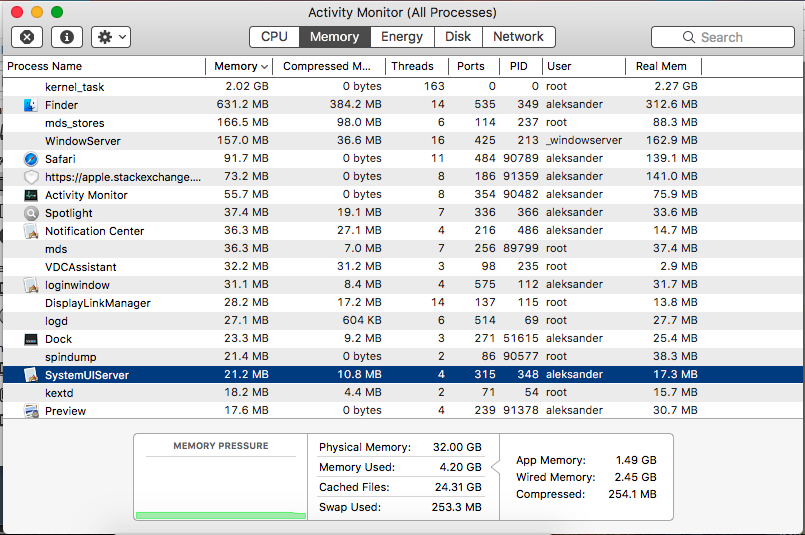Click the Memory Pressure graph
This screenshot has width=805, height=535.
(x=221, y=488)
